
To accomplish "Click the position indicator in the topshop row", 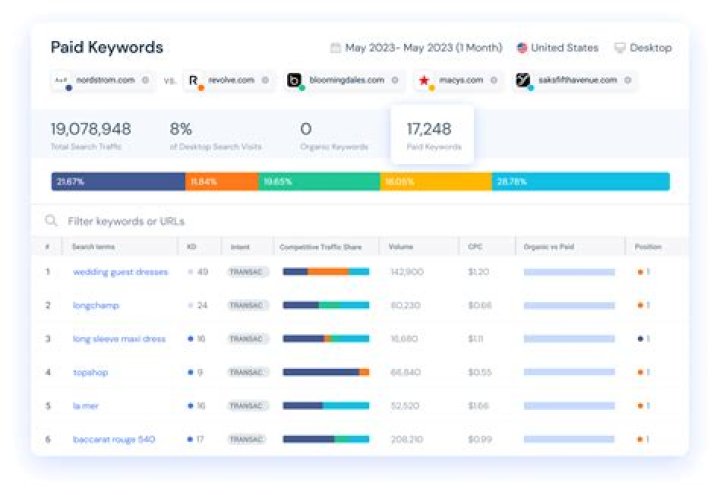I will 644,372.
